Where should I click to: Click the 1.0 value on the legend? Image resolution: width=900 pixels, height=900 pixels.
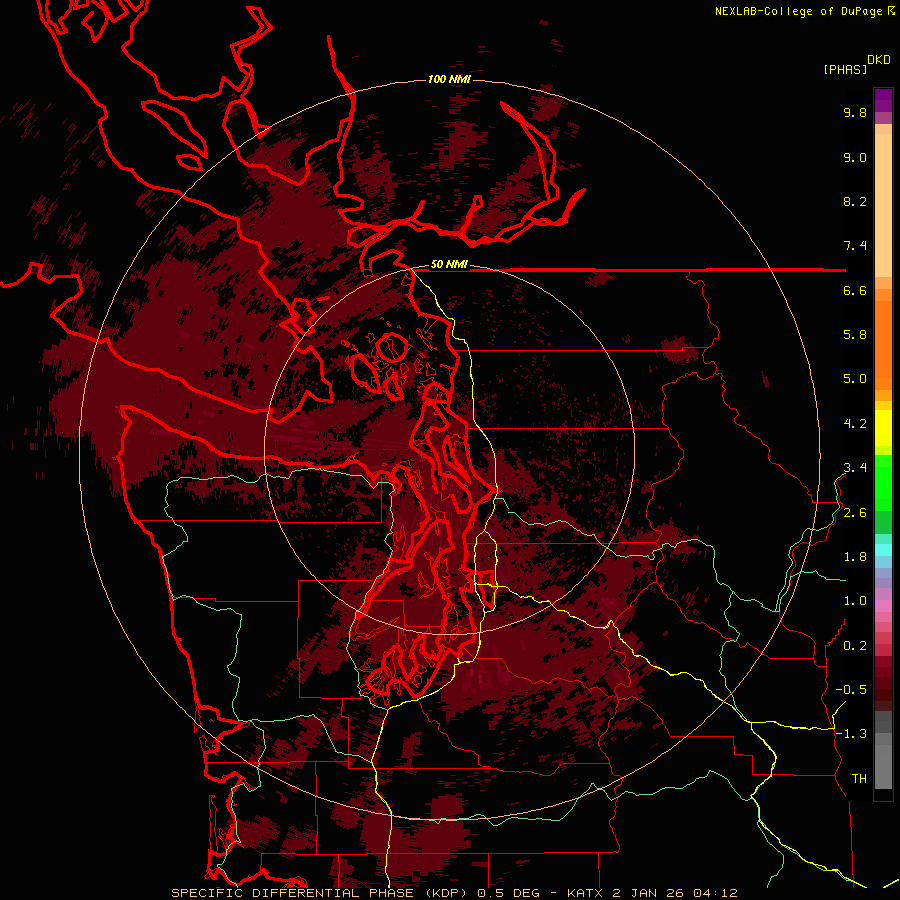tap(855, 601)
